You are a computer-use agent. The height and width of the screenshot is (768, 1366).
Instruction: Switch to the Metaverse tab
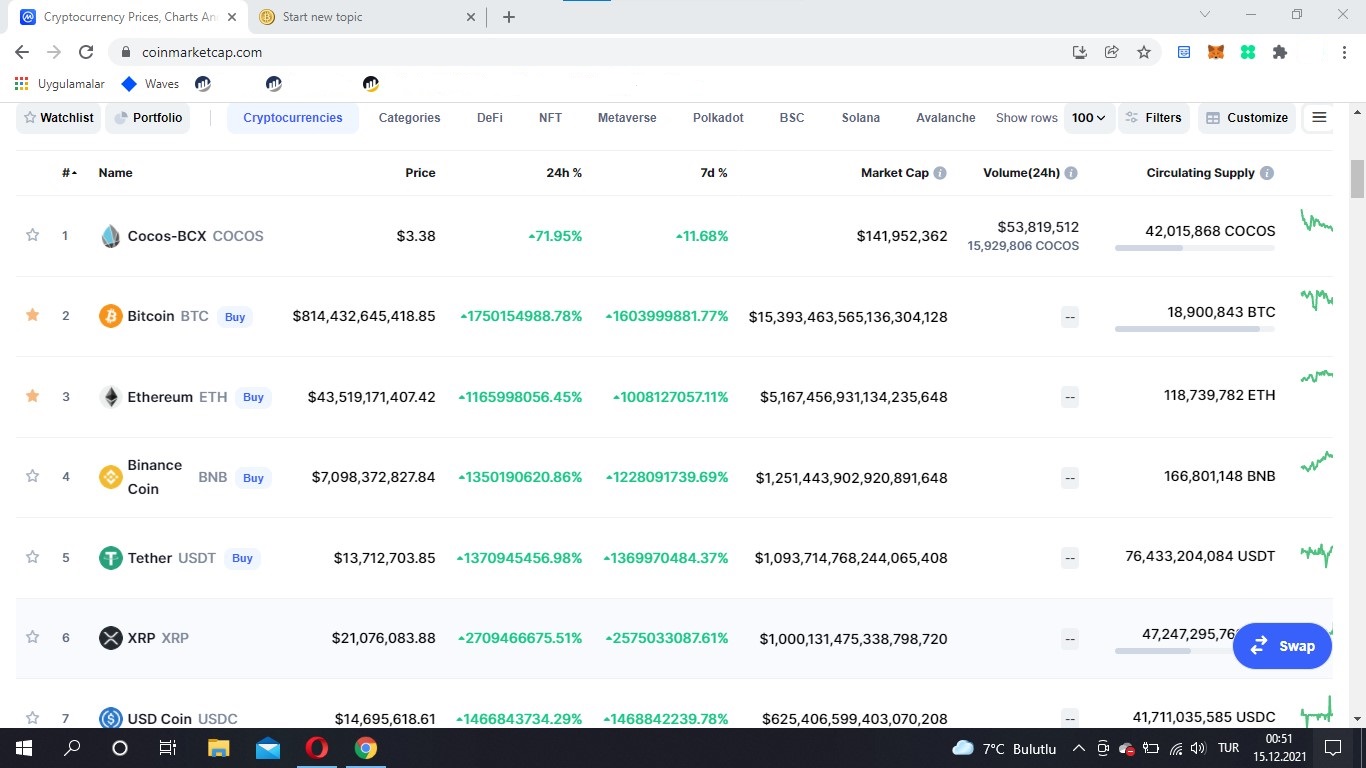pyautogui.click(x=627, y=118)
